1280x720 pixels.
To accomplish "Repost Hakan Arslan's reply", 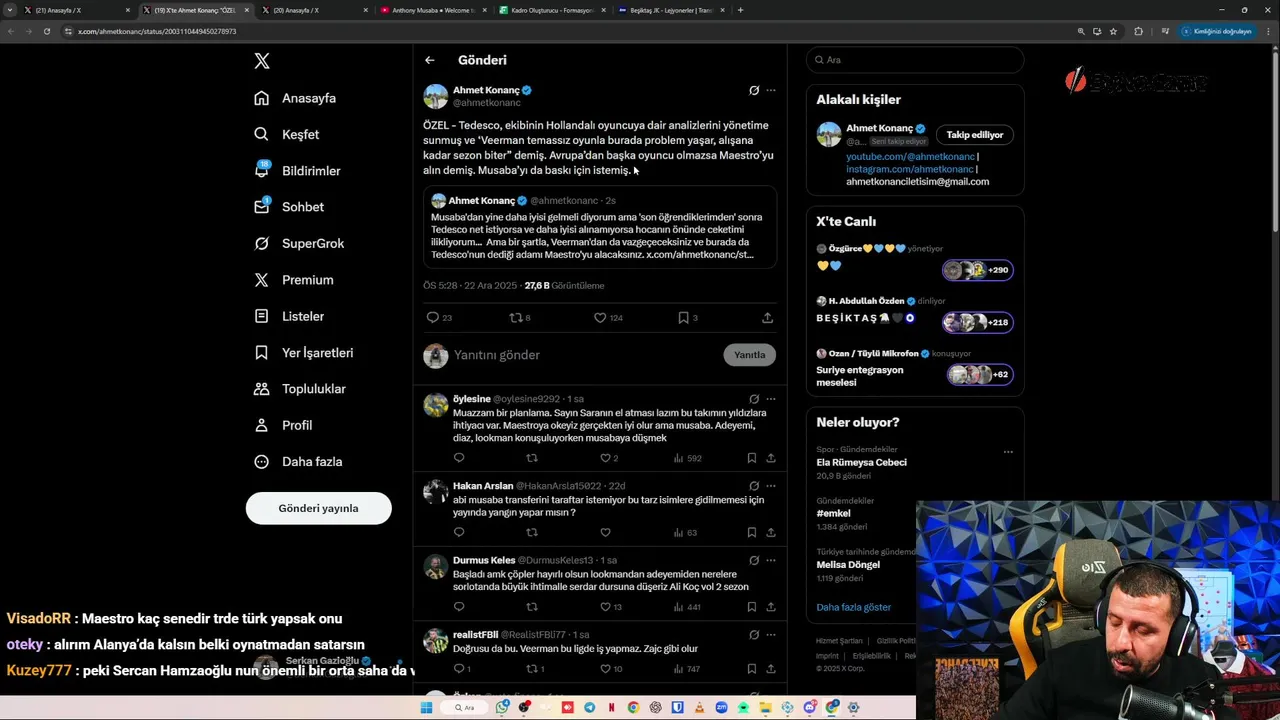I will pyautogui.click(x=532, y=532).
